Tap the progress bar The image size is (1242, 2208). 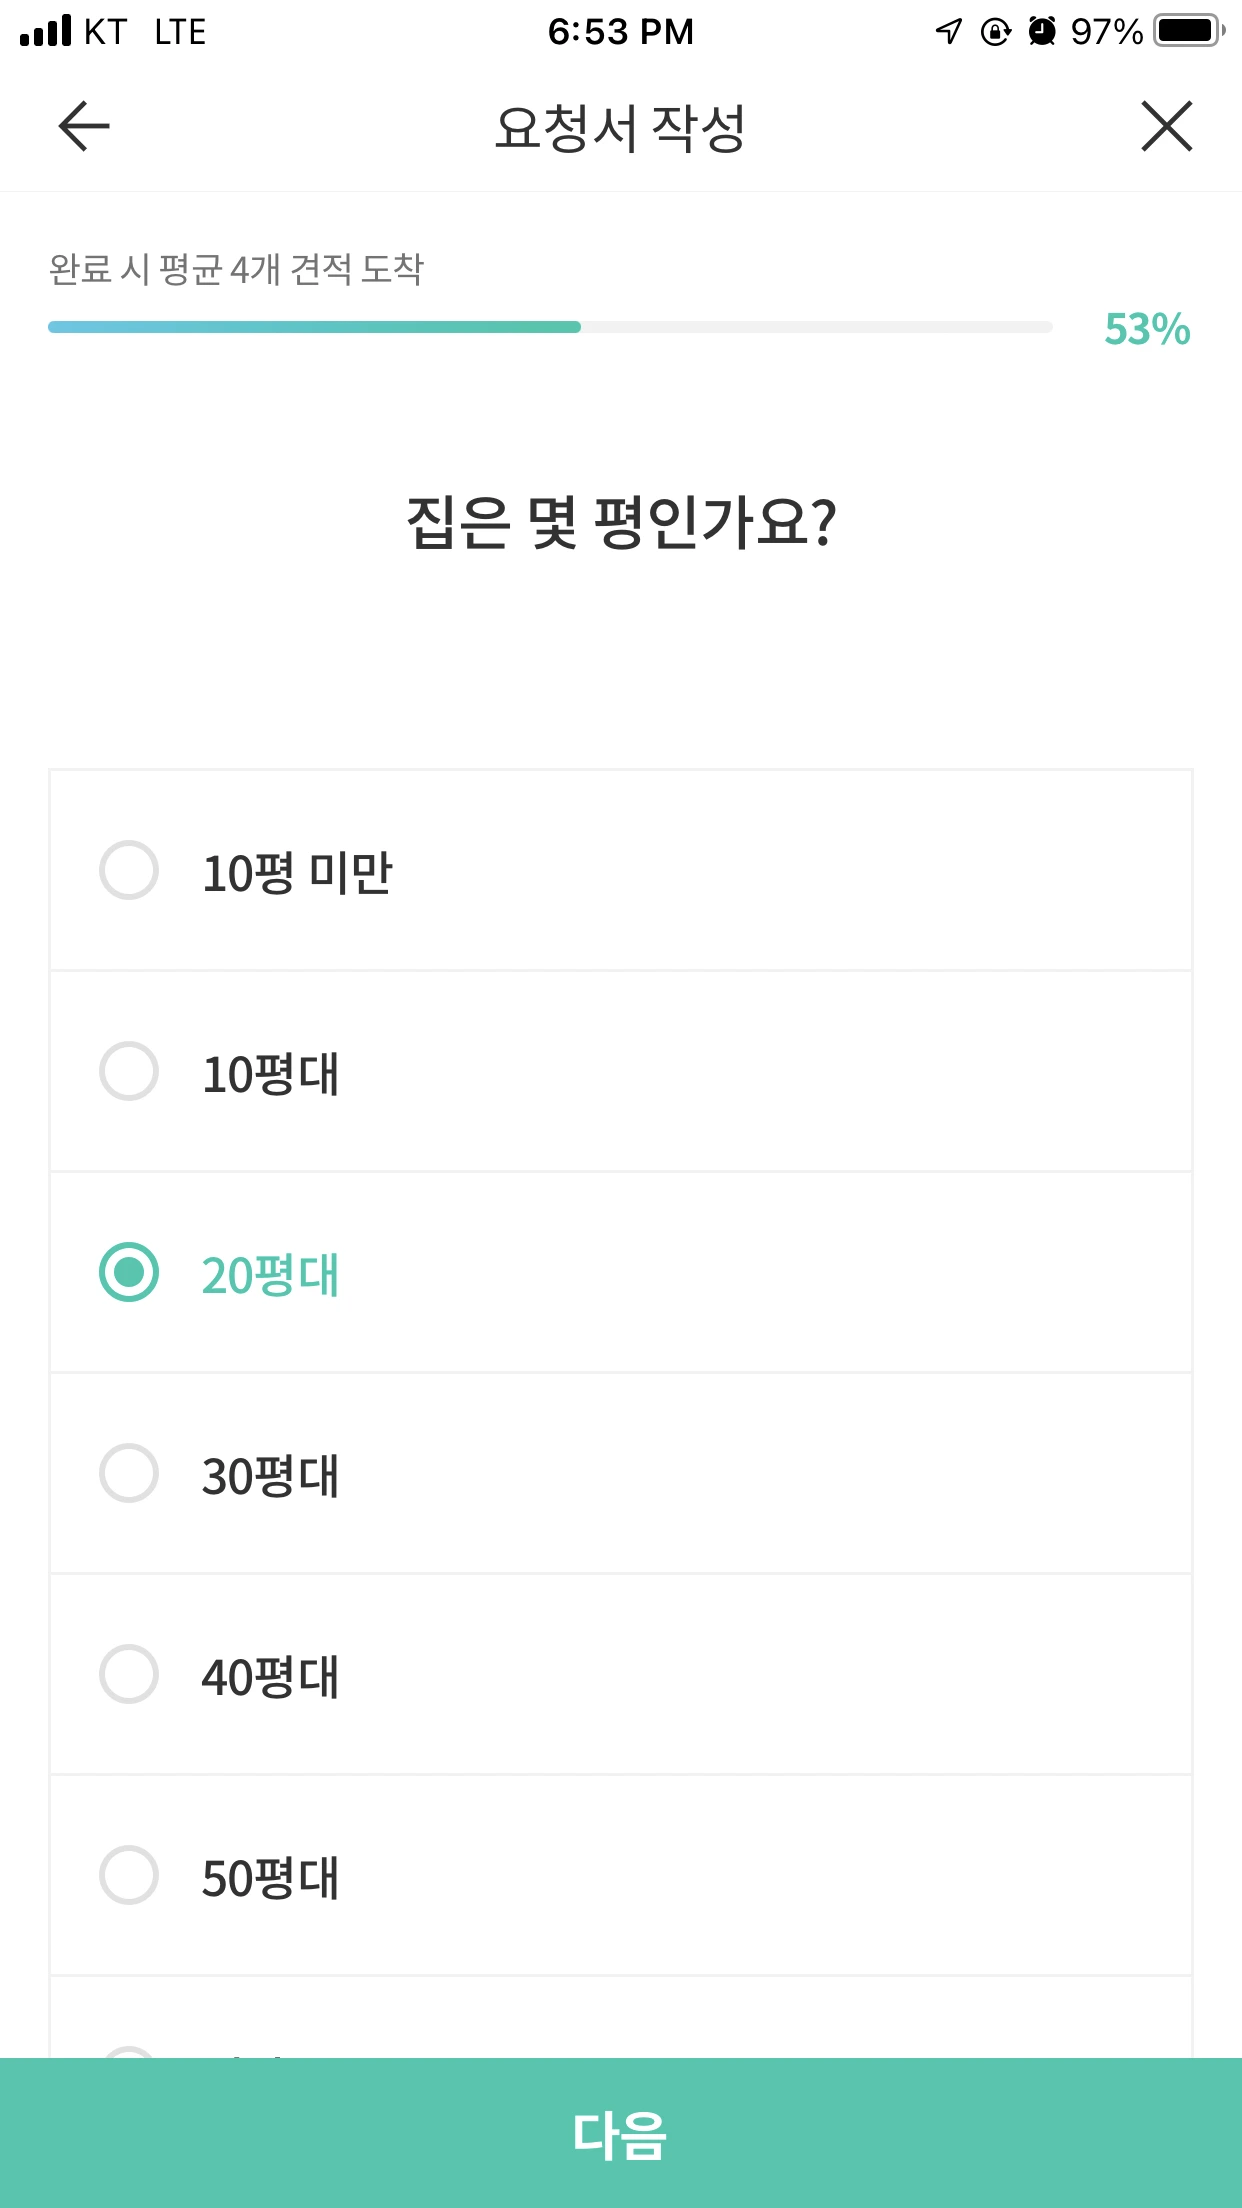[550, 327]
